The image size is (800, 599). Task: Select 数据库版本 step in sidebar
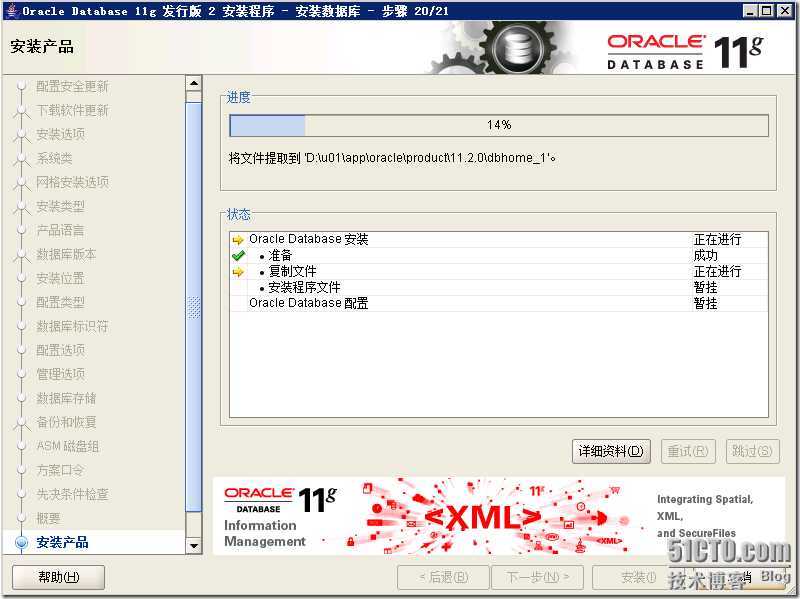66,255
